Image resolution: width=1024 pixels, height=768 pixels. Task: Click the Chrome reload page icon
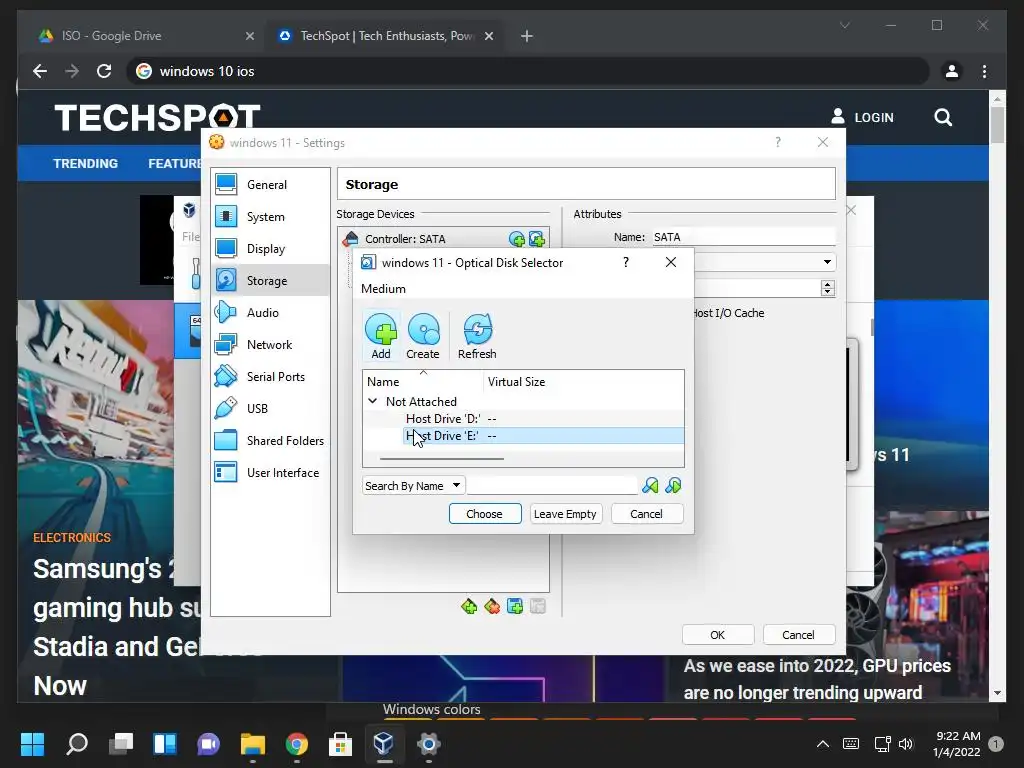(104, 71)
